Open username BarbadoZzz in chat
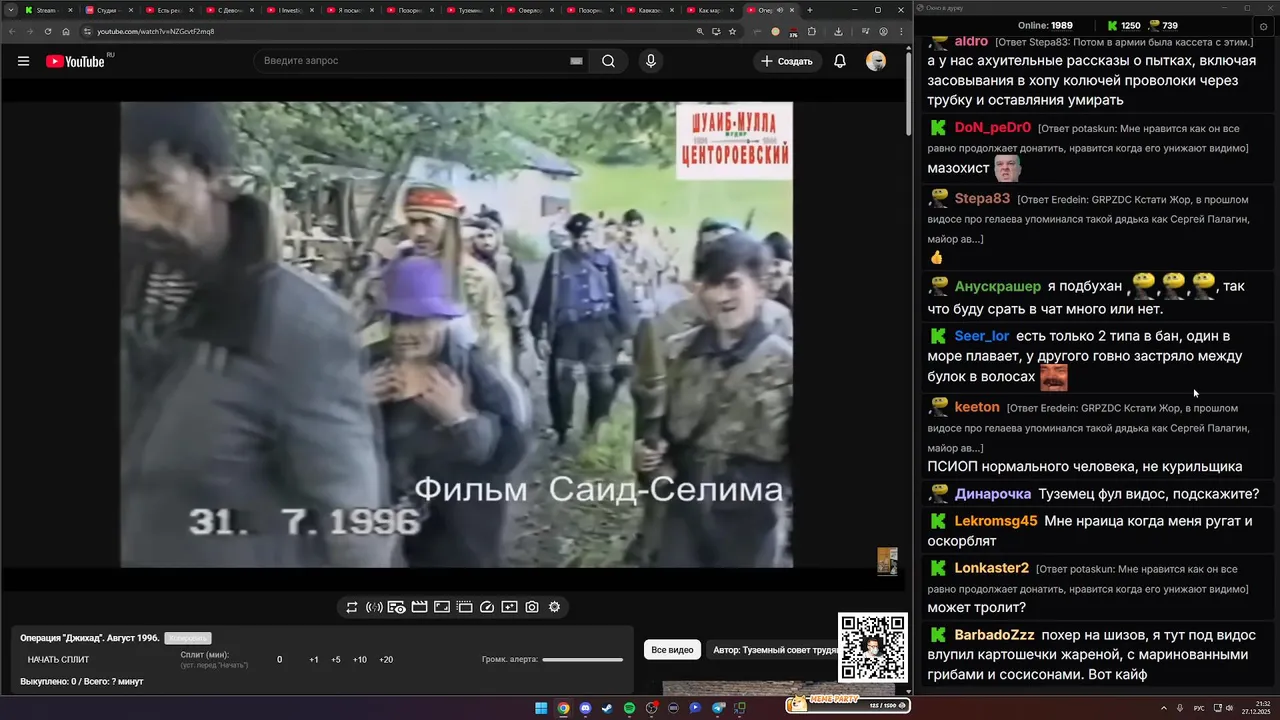The height and width of the screenshot is (720, 1280). pyautogui.click(x=994, y=635)
